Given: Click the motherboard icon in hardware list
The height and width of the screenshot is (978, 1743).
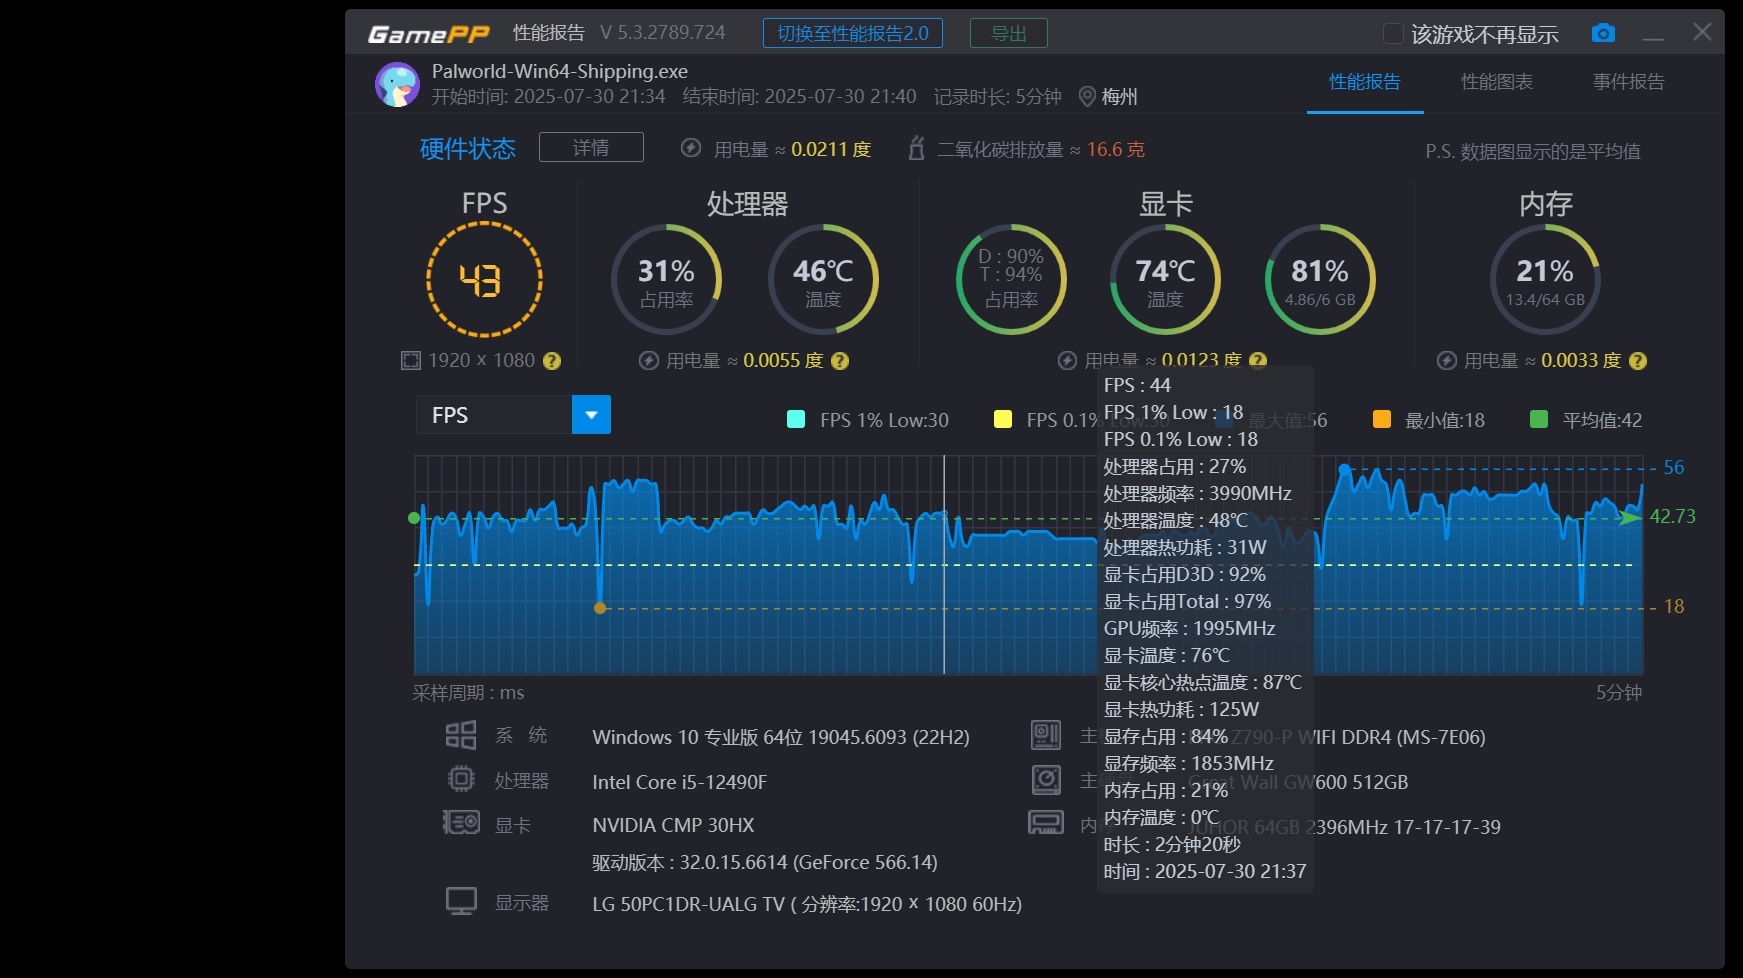Looking at the screenshot, I should 1046,736.
